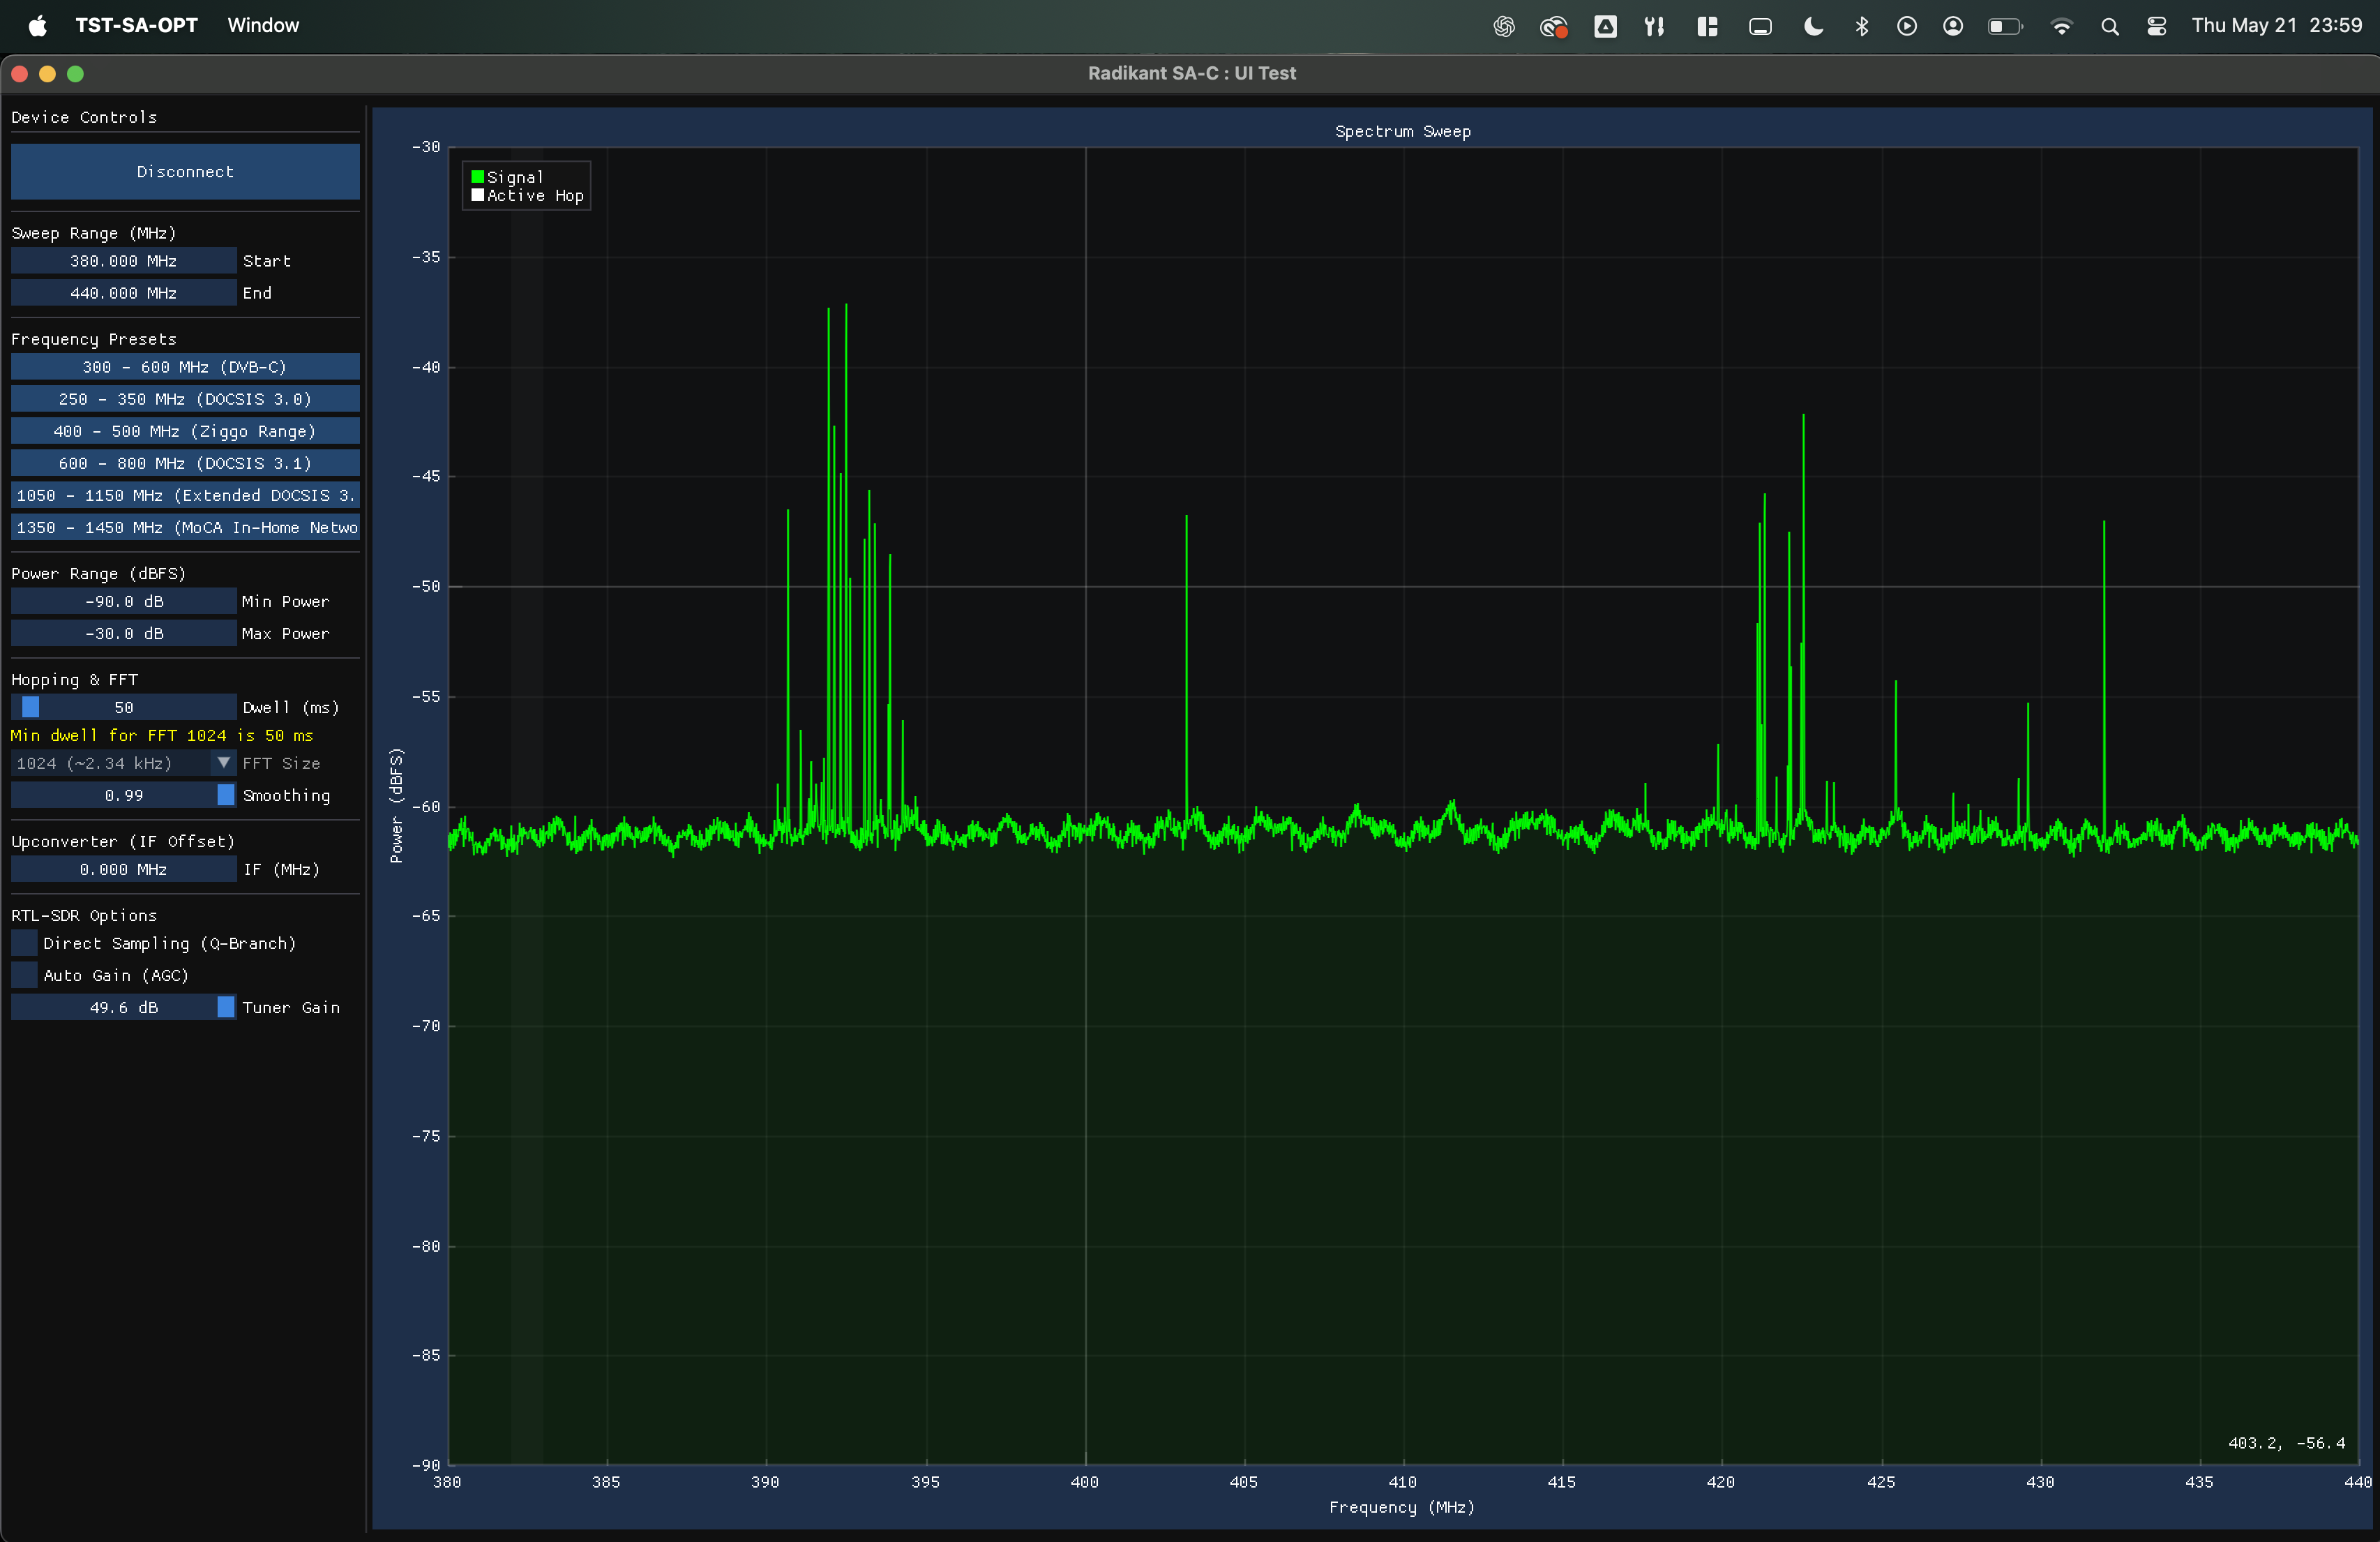Open the Bluetooth menu
The height and width of the screenshot is (1542, 2380).
[1861, 26]
